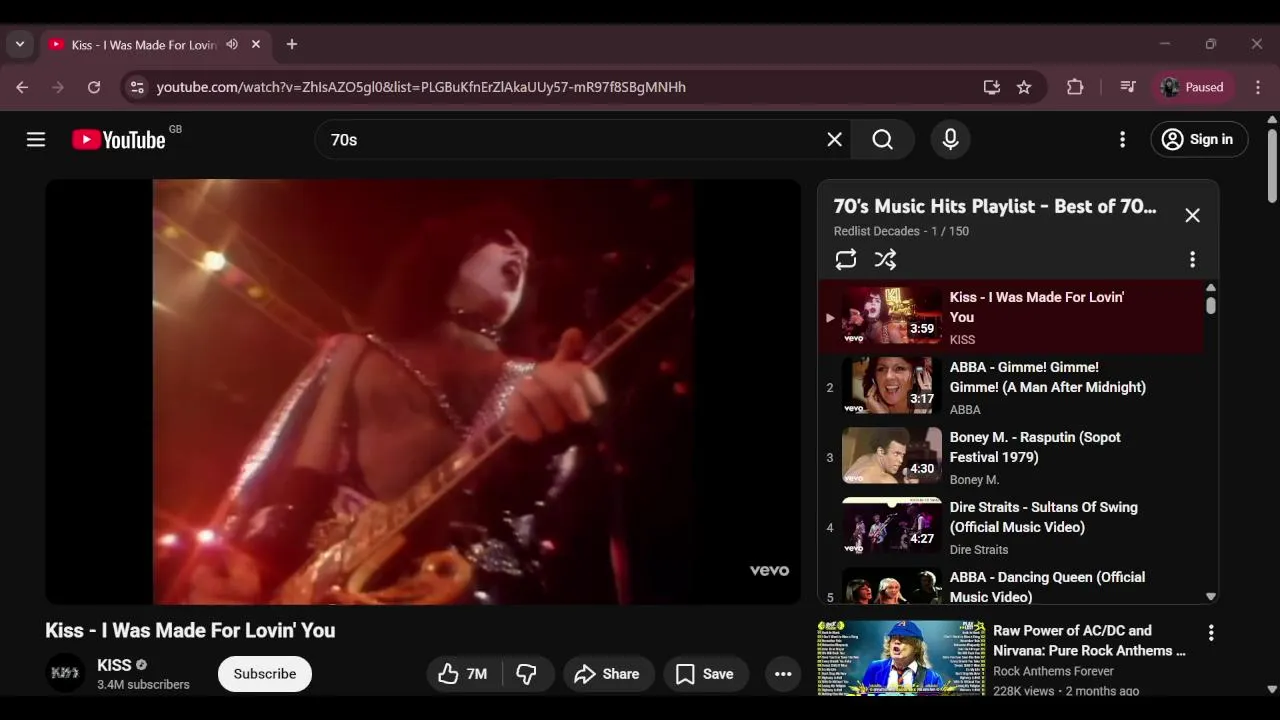The height and width of the screenshot is (720, 1280).
Task: Close the Kiss browser tab
Action: pyautogui.click(x=256, y=44)
